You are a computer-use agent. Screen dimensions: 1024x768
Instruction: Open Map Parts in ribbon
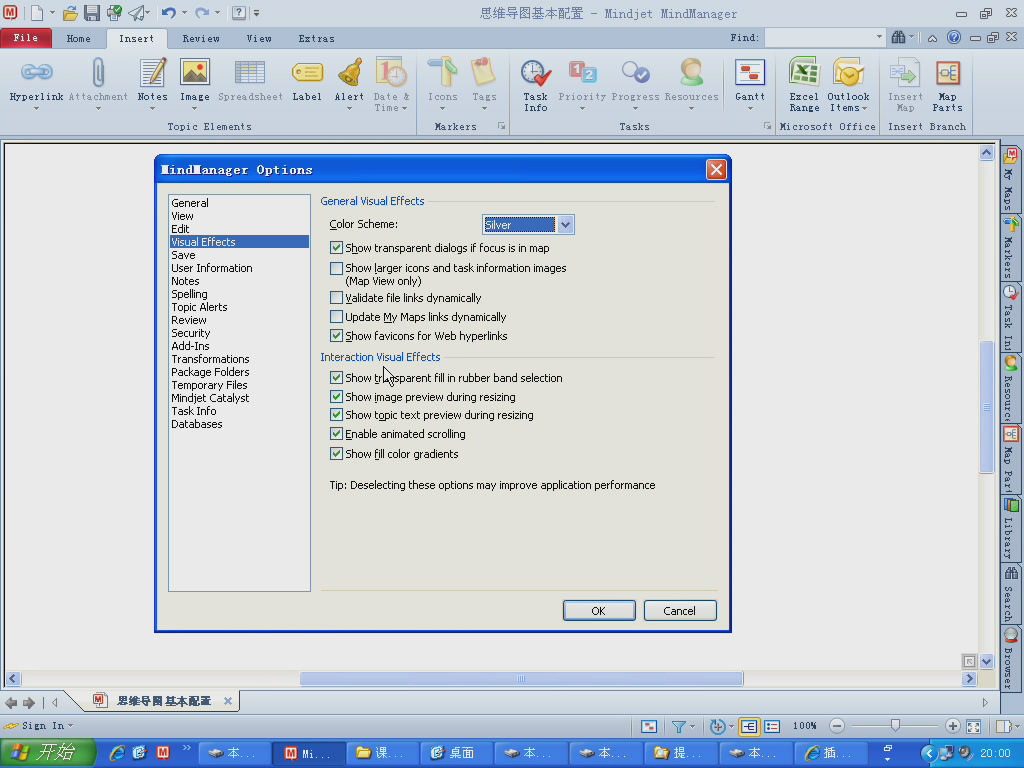click(x=947, y=72)
